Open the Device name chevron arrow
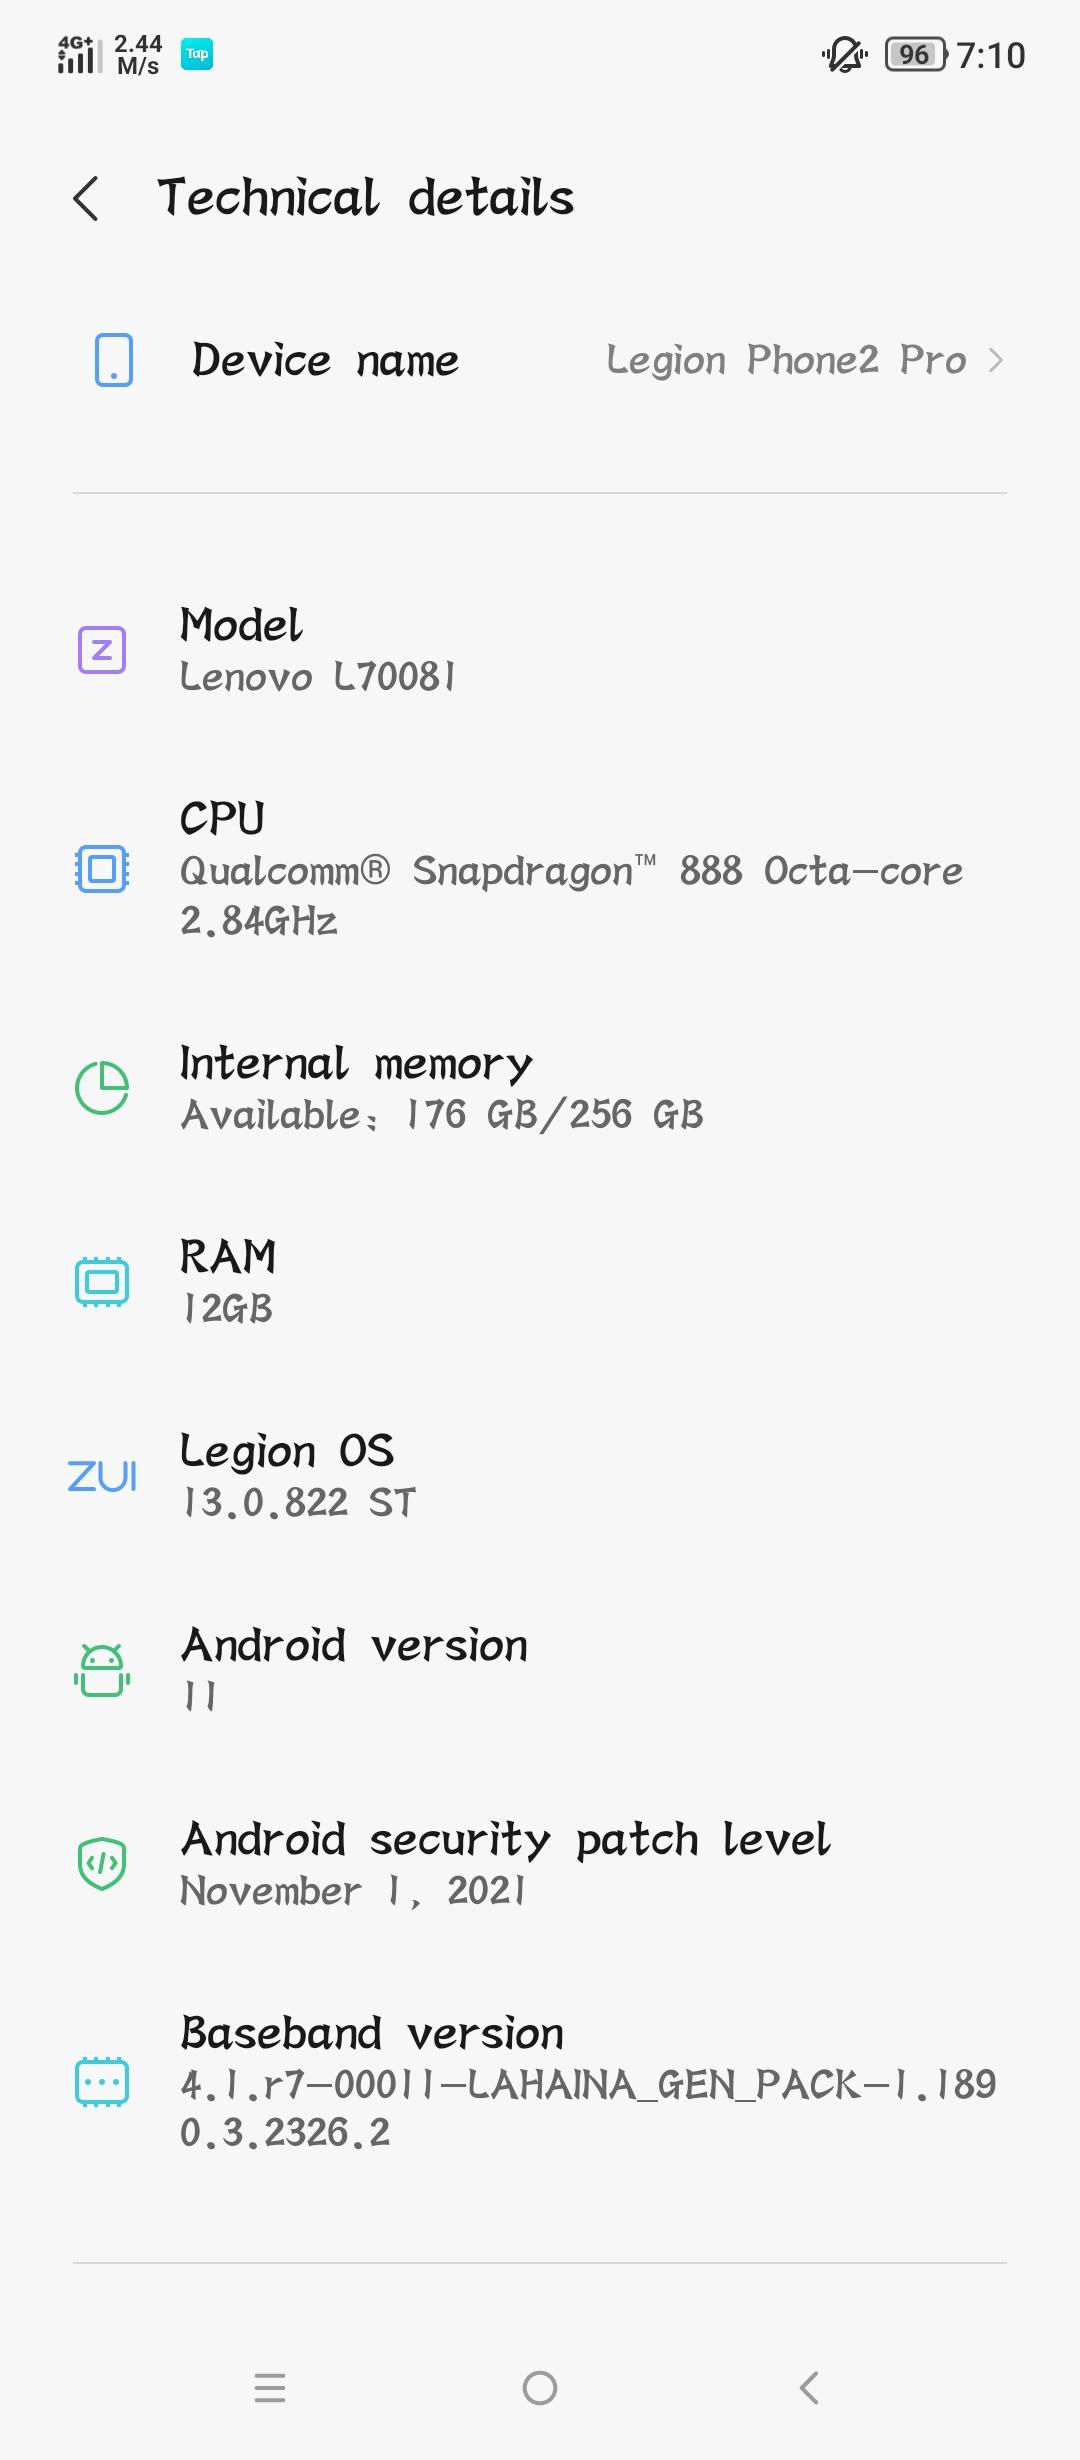1080x2460 pixels. pyautogui.click(x=995, y=360)
